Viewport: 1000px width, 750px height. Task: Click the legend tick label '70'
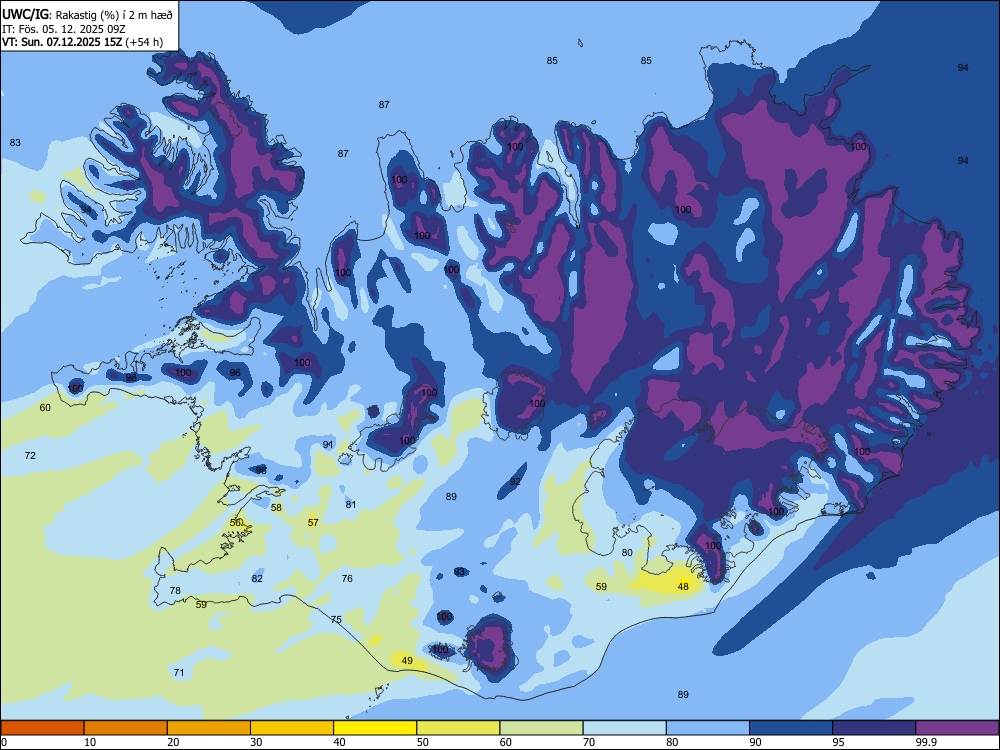[589, 742]
